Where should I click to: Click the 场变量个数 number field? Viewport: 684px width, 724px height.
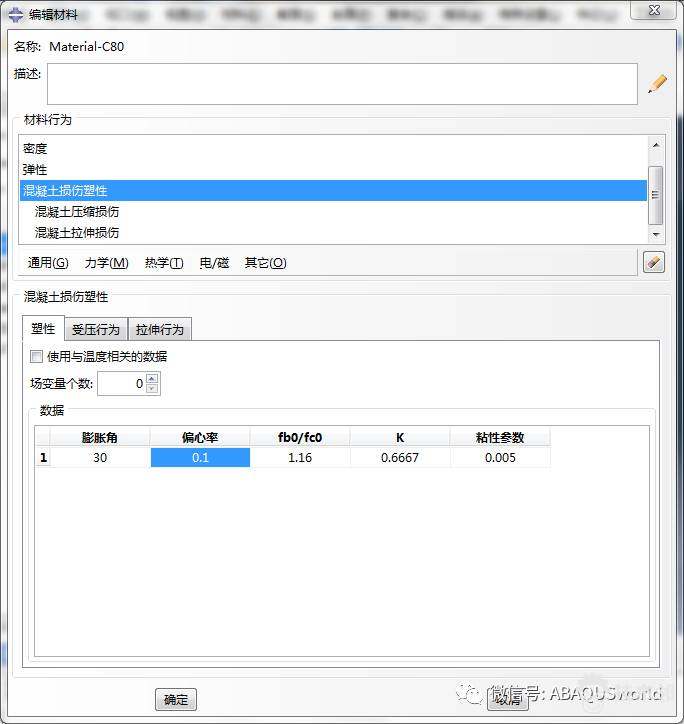pyautogui.click(x=122, y=384)
